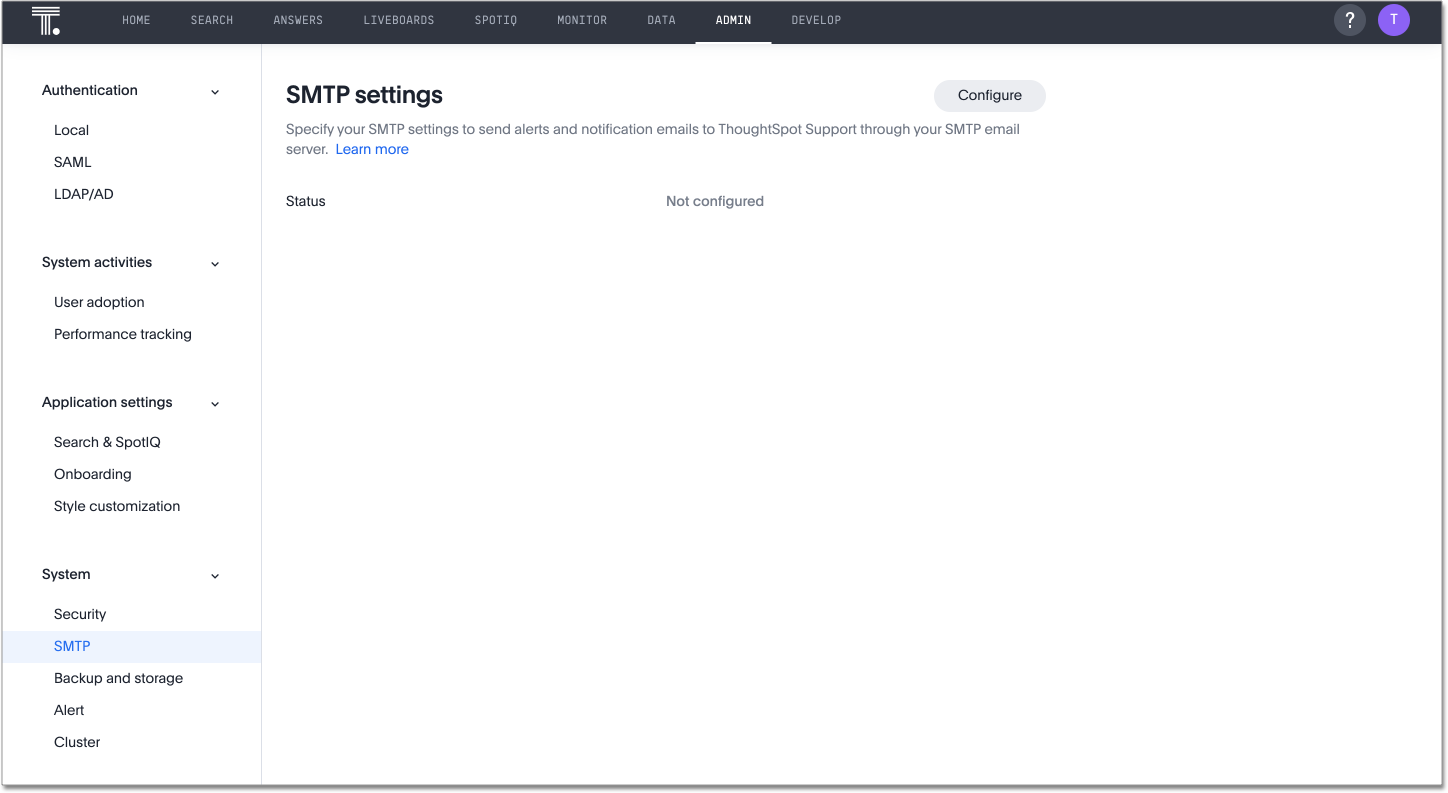Collapse the Authentication section
The height and width of the screenshot is (793, 1448).
[x=214, y=91]
